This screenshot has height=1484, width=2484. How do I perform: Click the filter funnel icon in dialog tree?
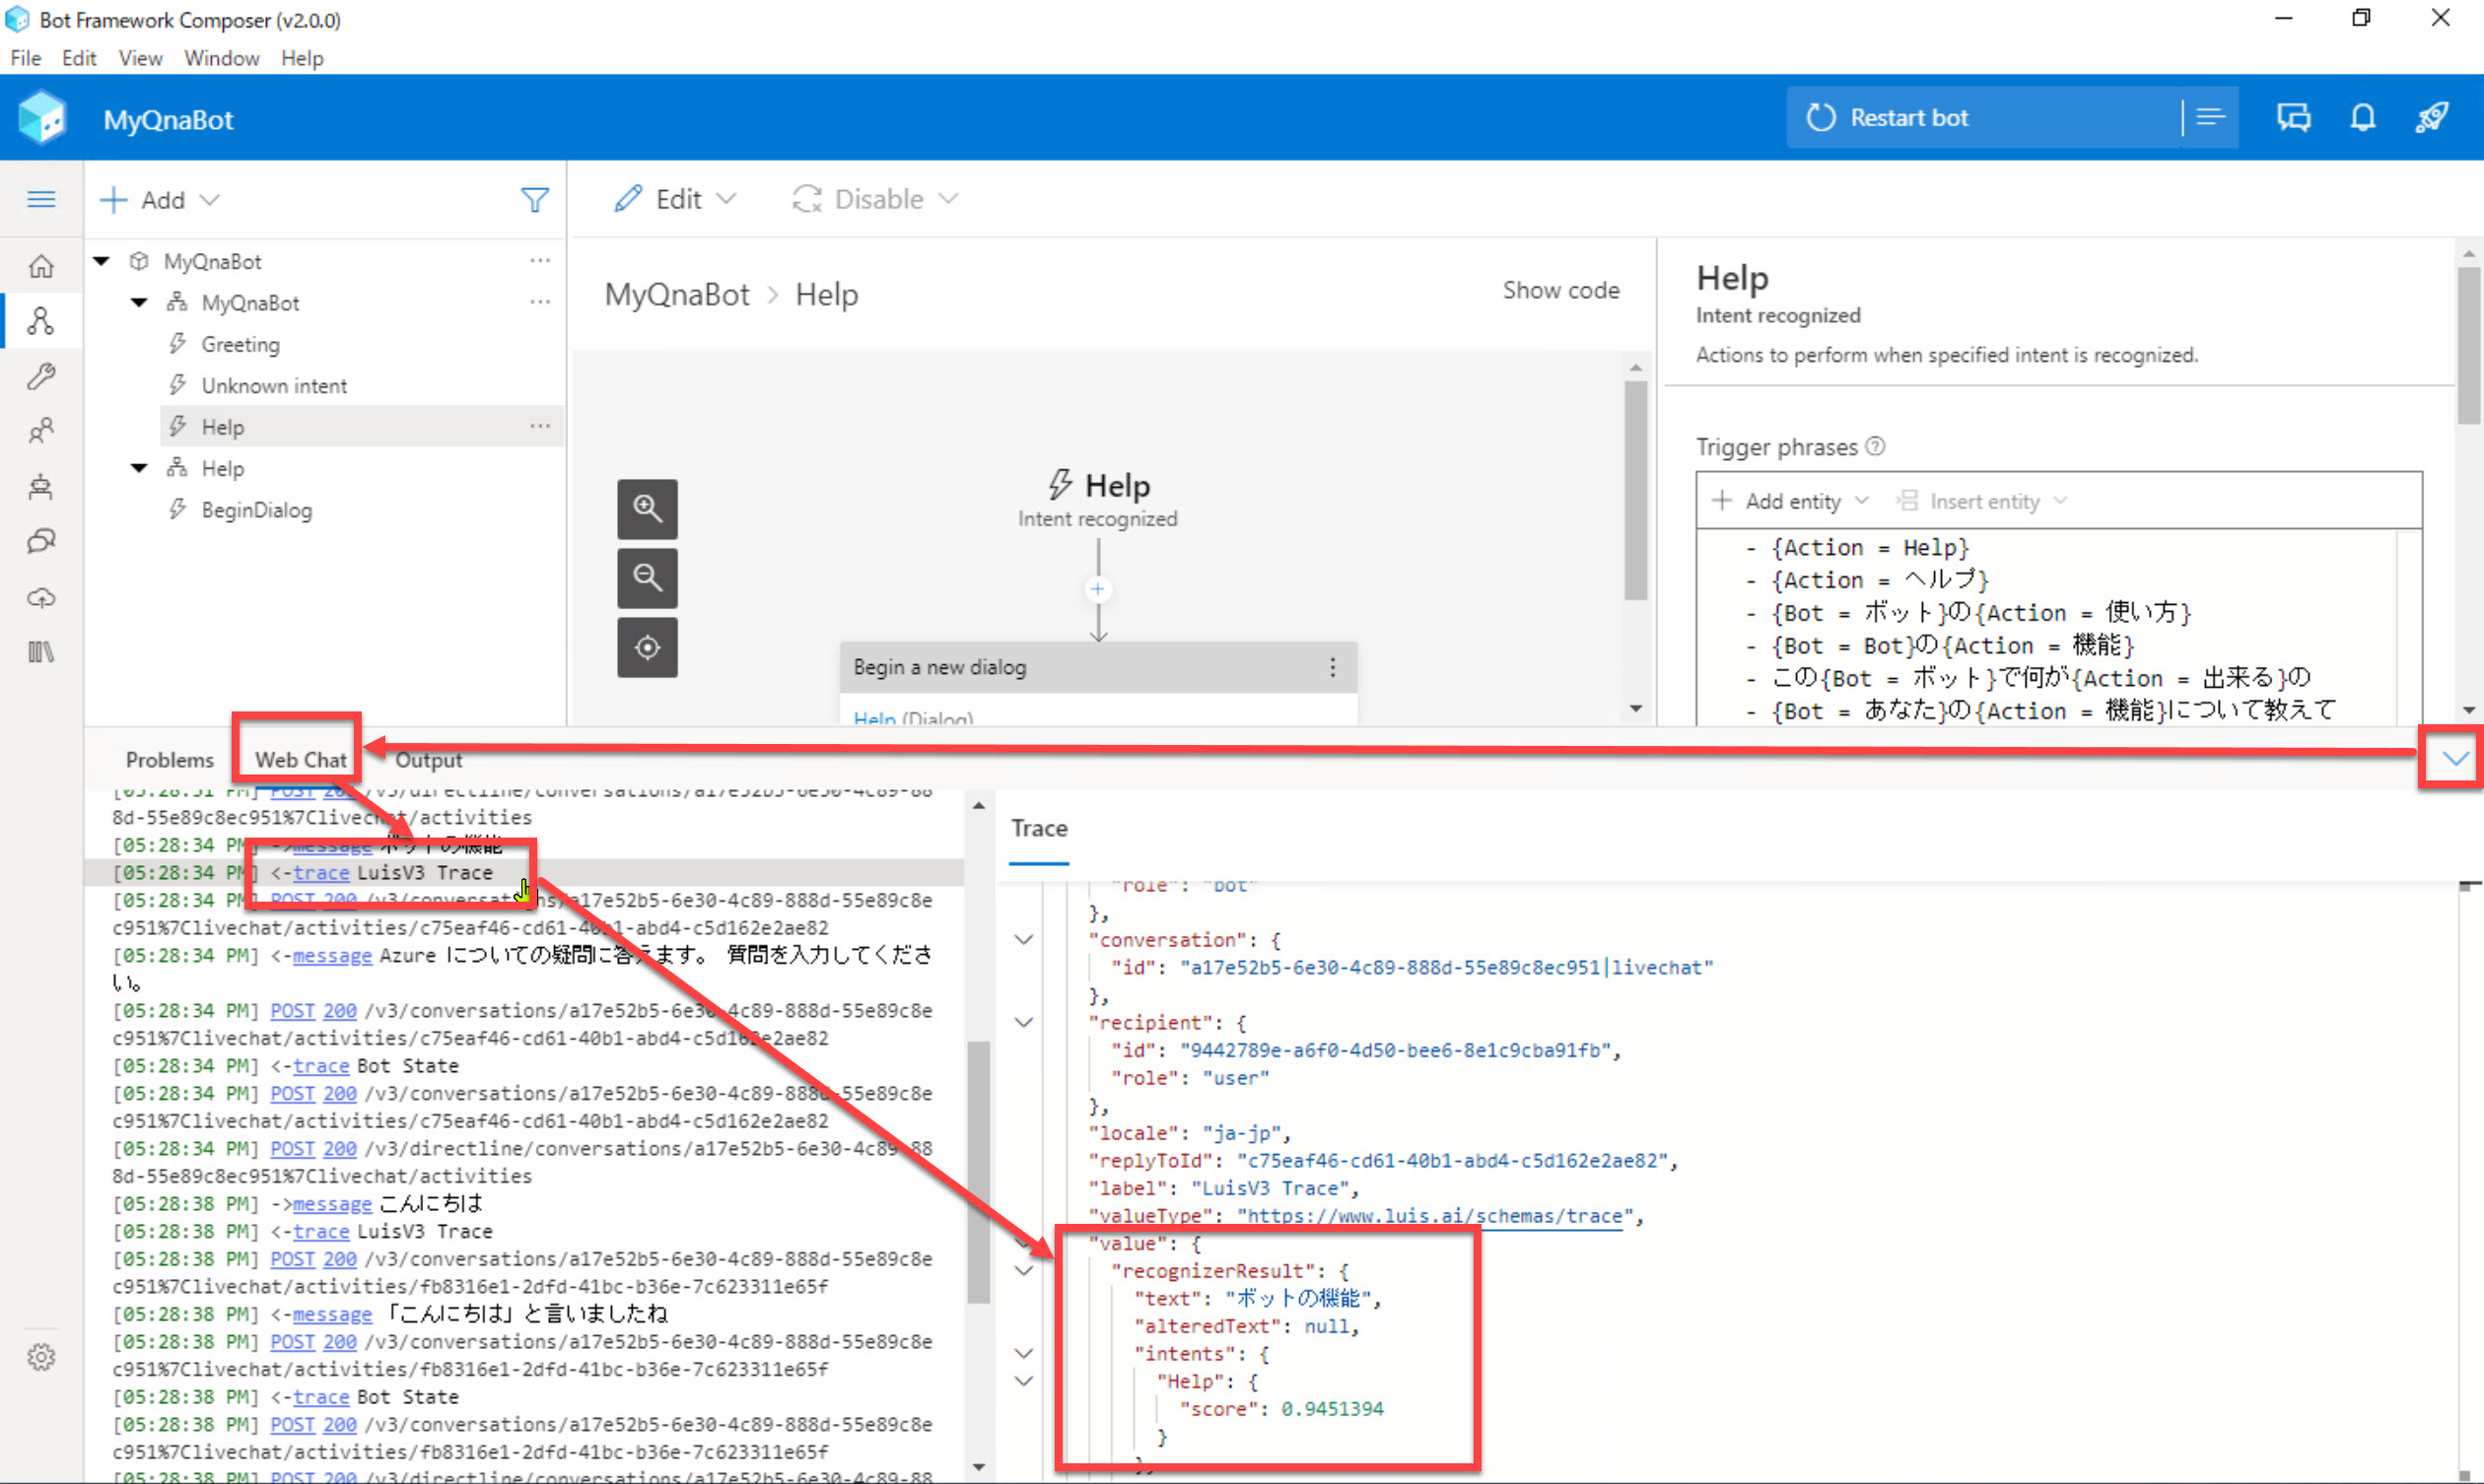[535, 200]
